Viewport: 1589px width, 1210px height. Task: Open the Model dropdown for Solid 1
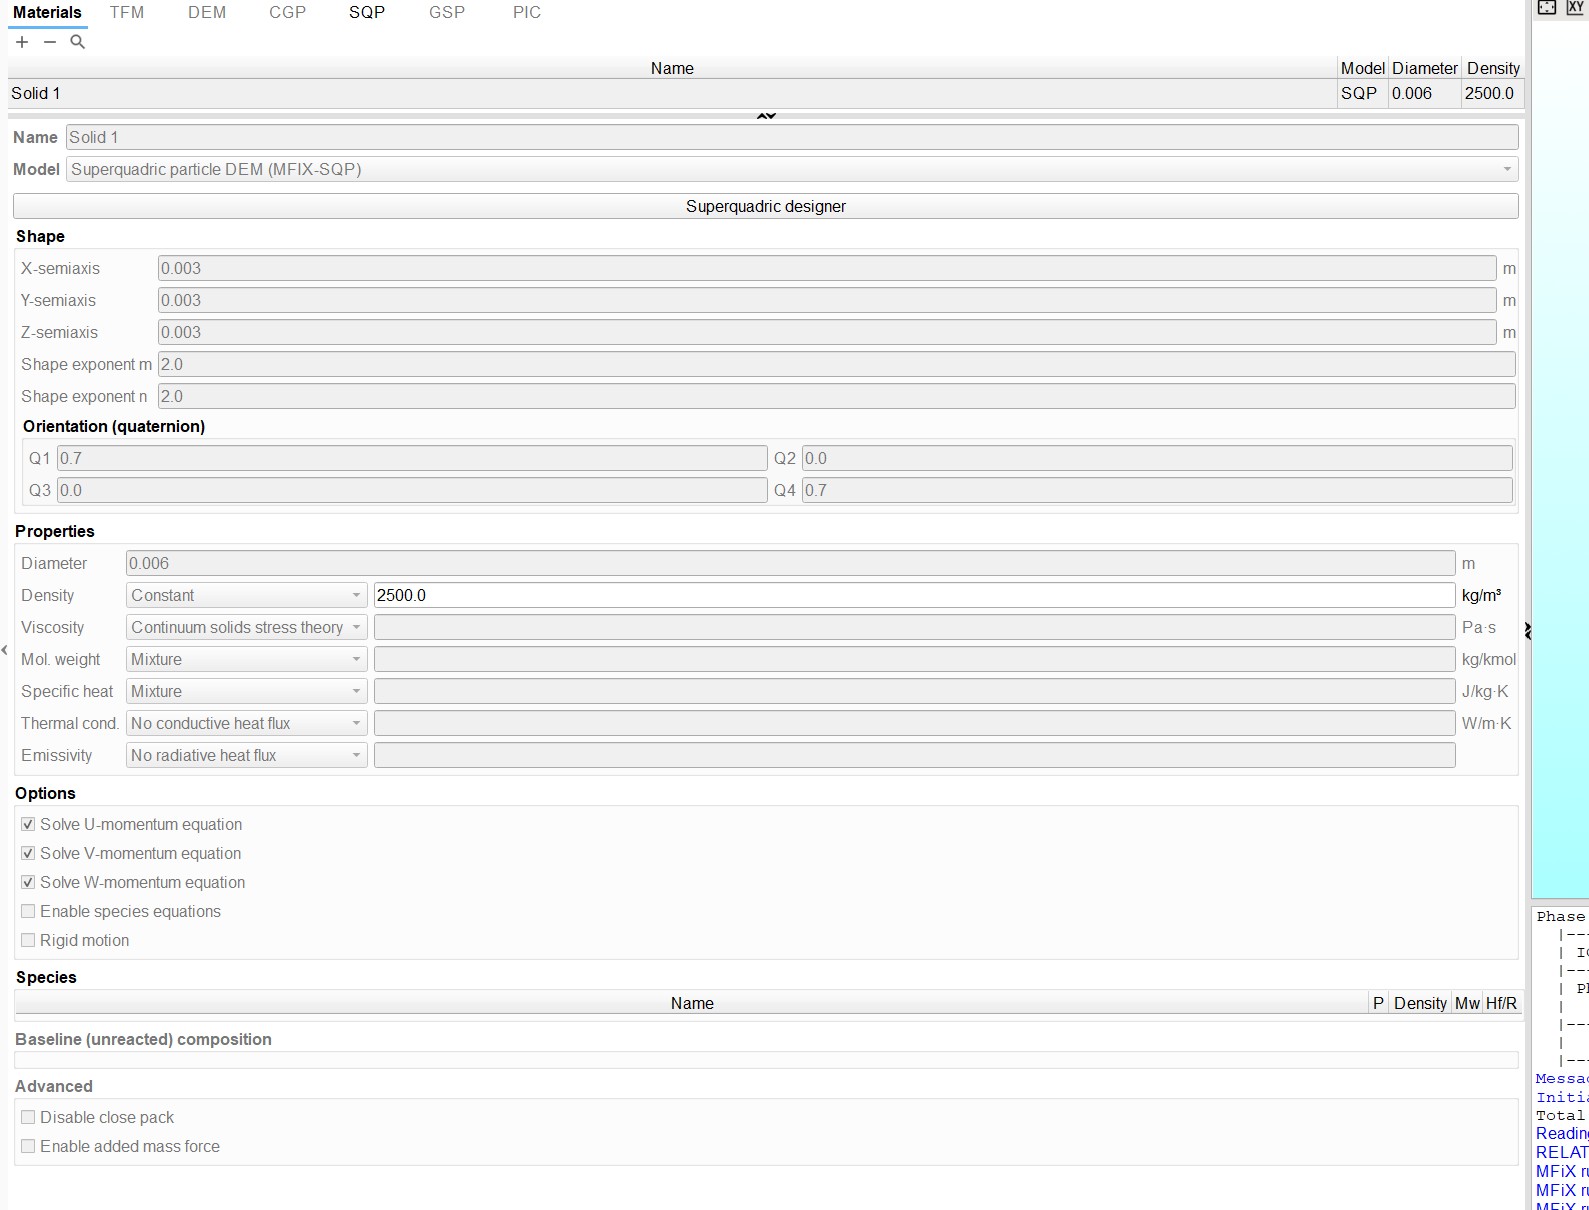click(791, 170)
